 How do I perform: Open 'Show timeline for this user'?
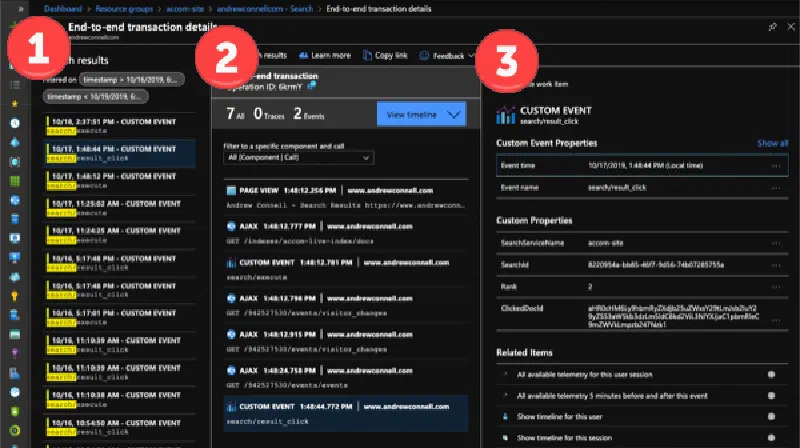point(560,417)
